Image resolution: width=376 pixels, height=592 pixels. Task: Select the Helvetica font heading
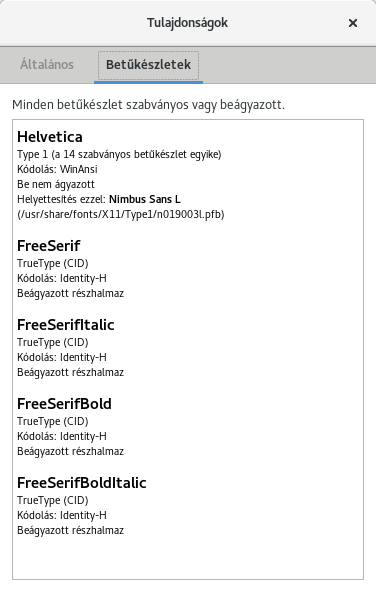(50, 137)
